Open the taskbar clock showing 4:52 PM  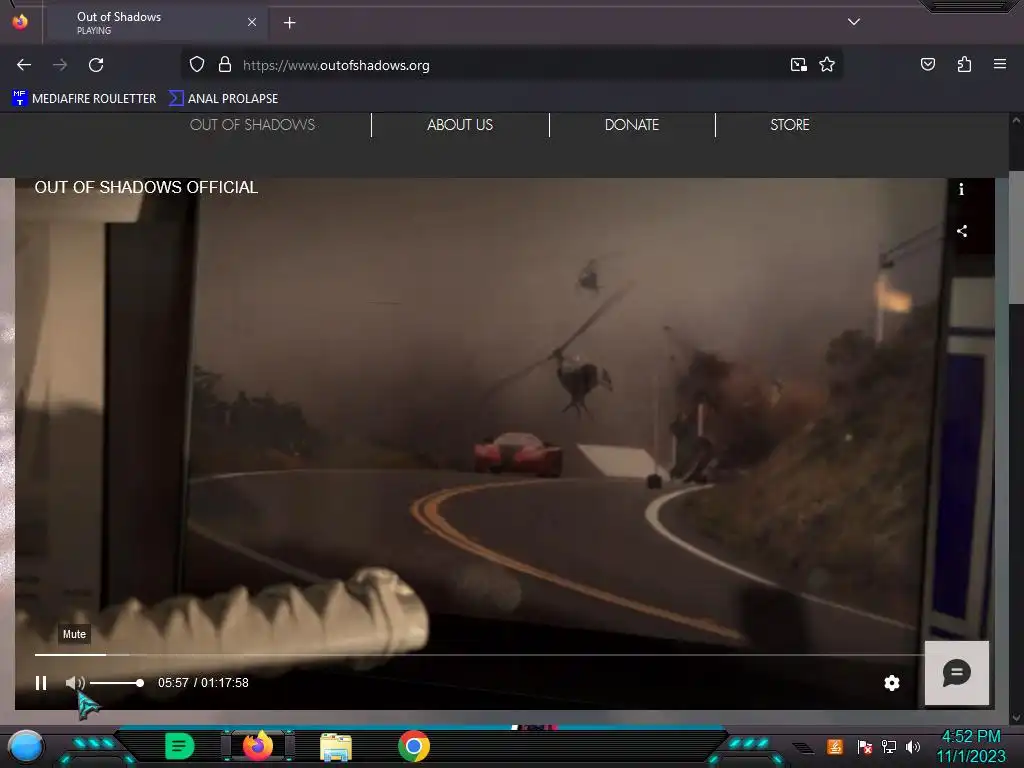(971, 746)
